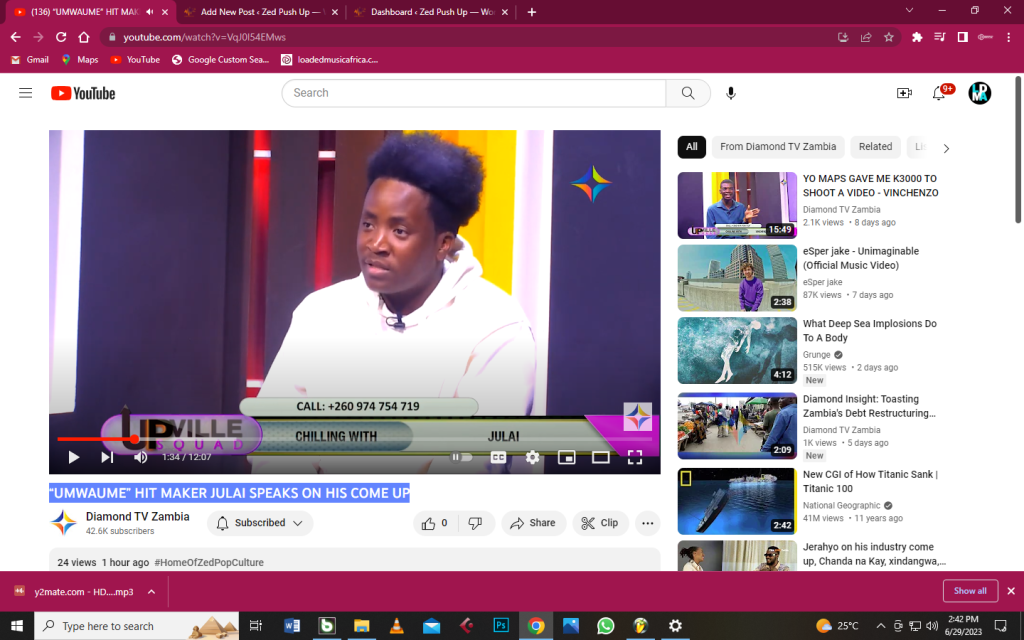Start voice search with microphone icon
This screenshot has height=640, width=1024.
731,93
